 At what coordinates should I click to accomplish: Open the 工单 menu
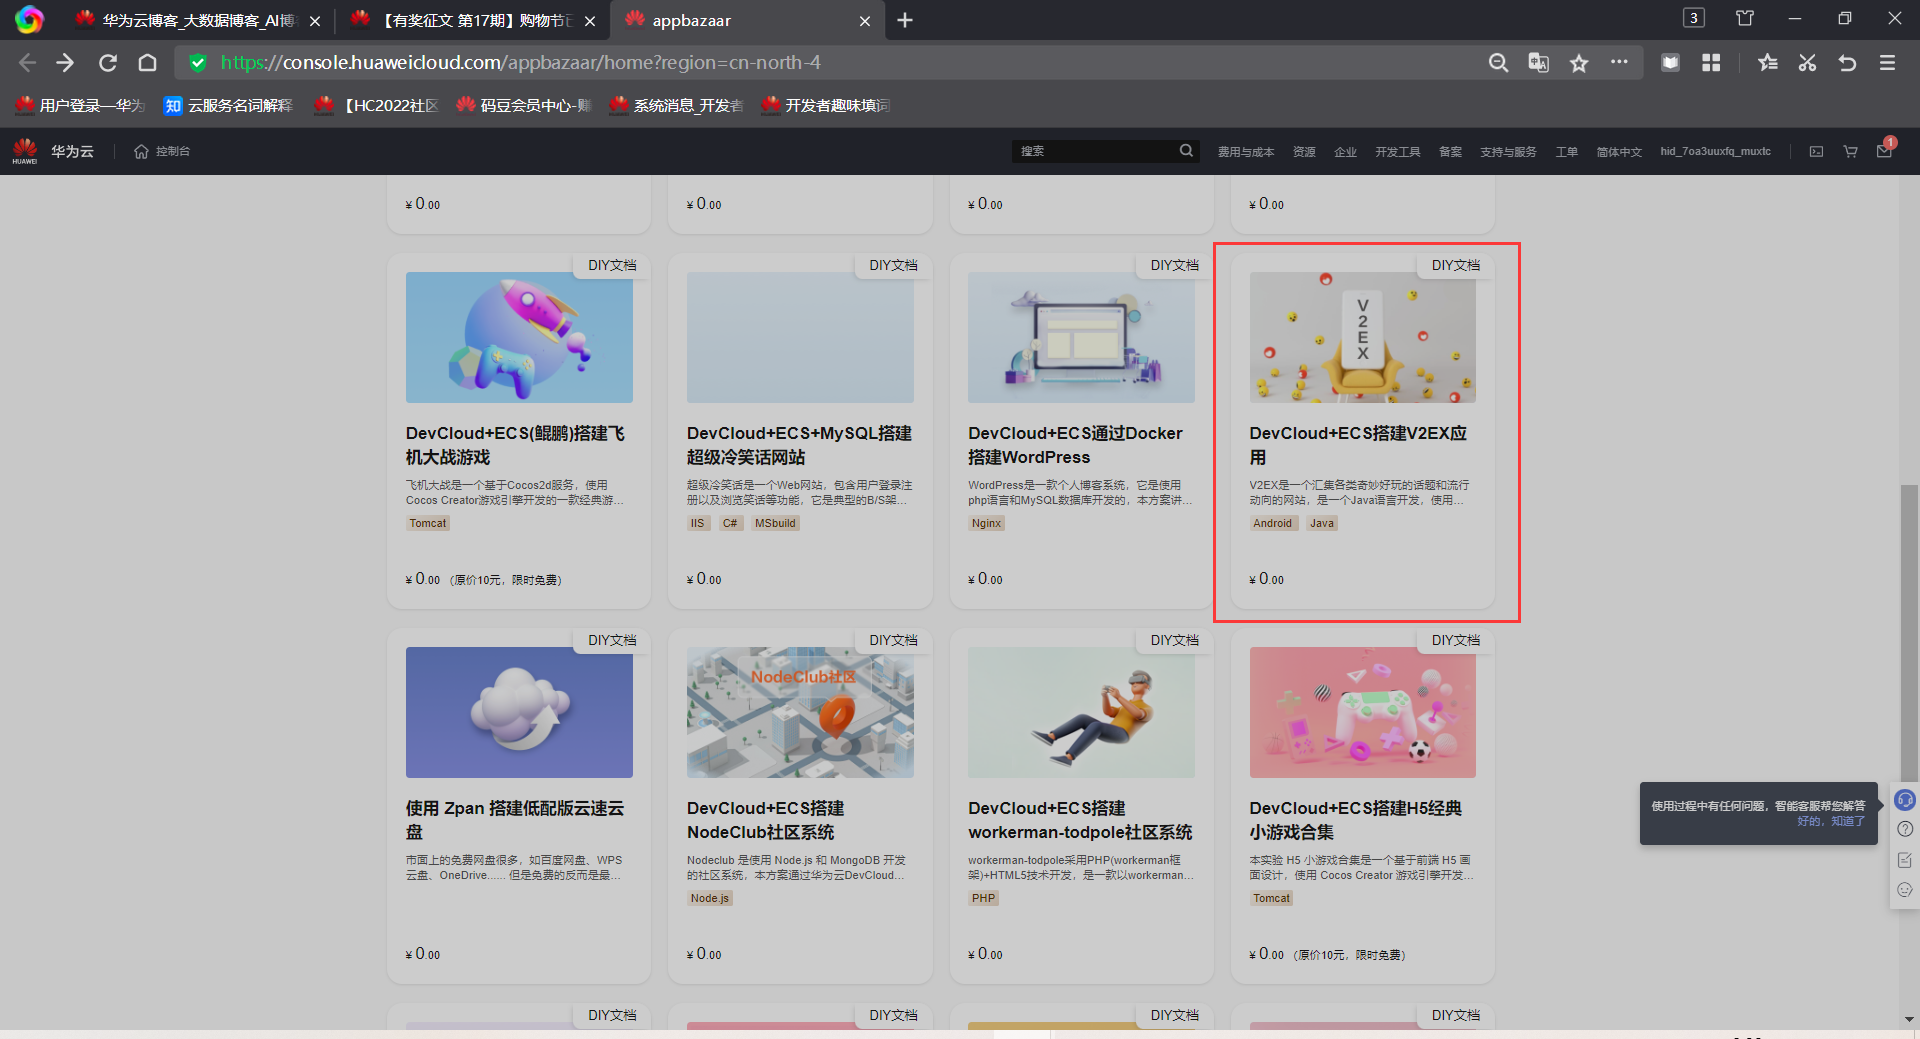(1566, 152)
